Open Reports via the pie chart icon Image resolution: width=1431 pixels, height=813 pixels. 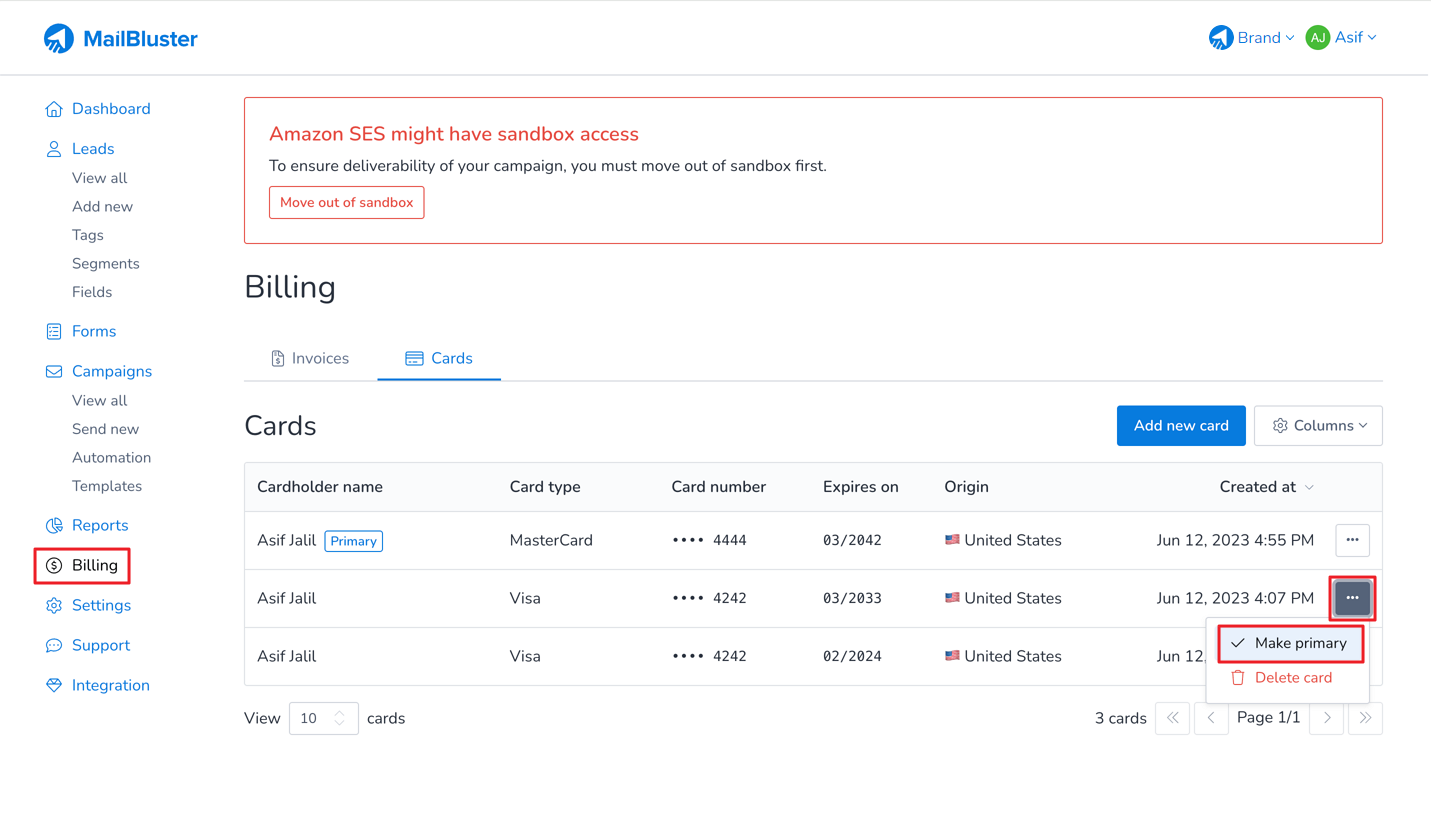(54, 525)
